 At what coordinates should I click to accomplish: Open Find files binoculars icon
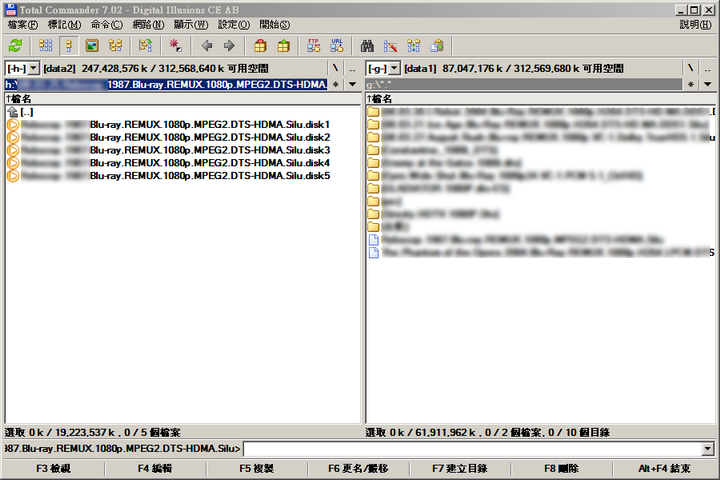pyautogui.click(x=367, y=45)
